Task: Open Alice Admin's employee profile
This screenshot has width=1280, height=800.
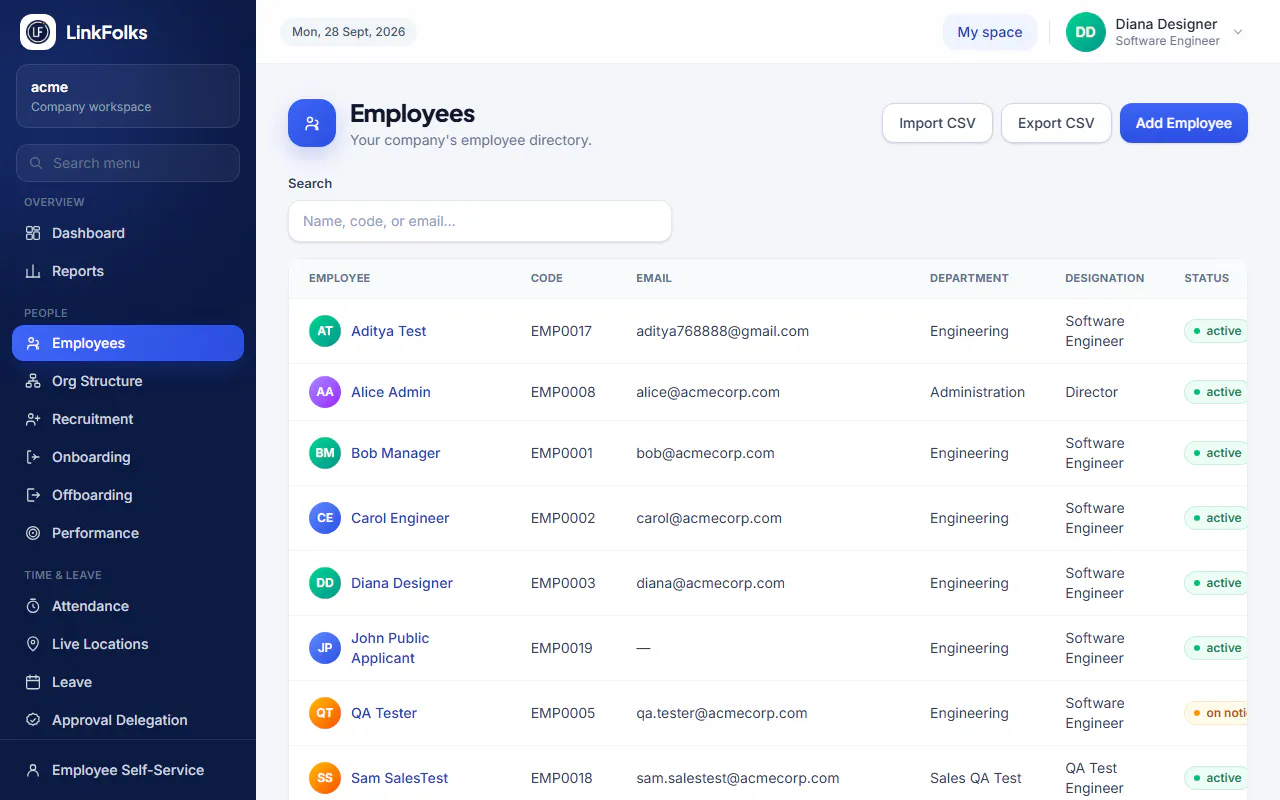Action: (391, 392)
